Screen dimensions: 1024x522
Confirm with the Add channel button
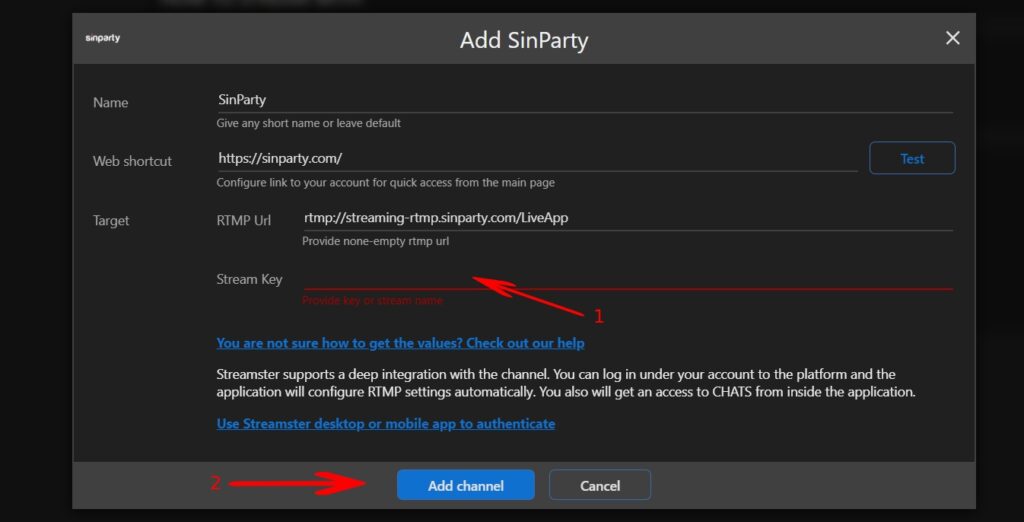(466, 485)
